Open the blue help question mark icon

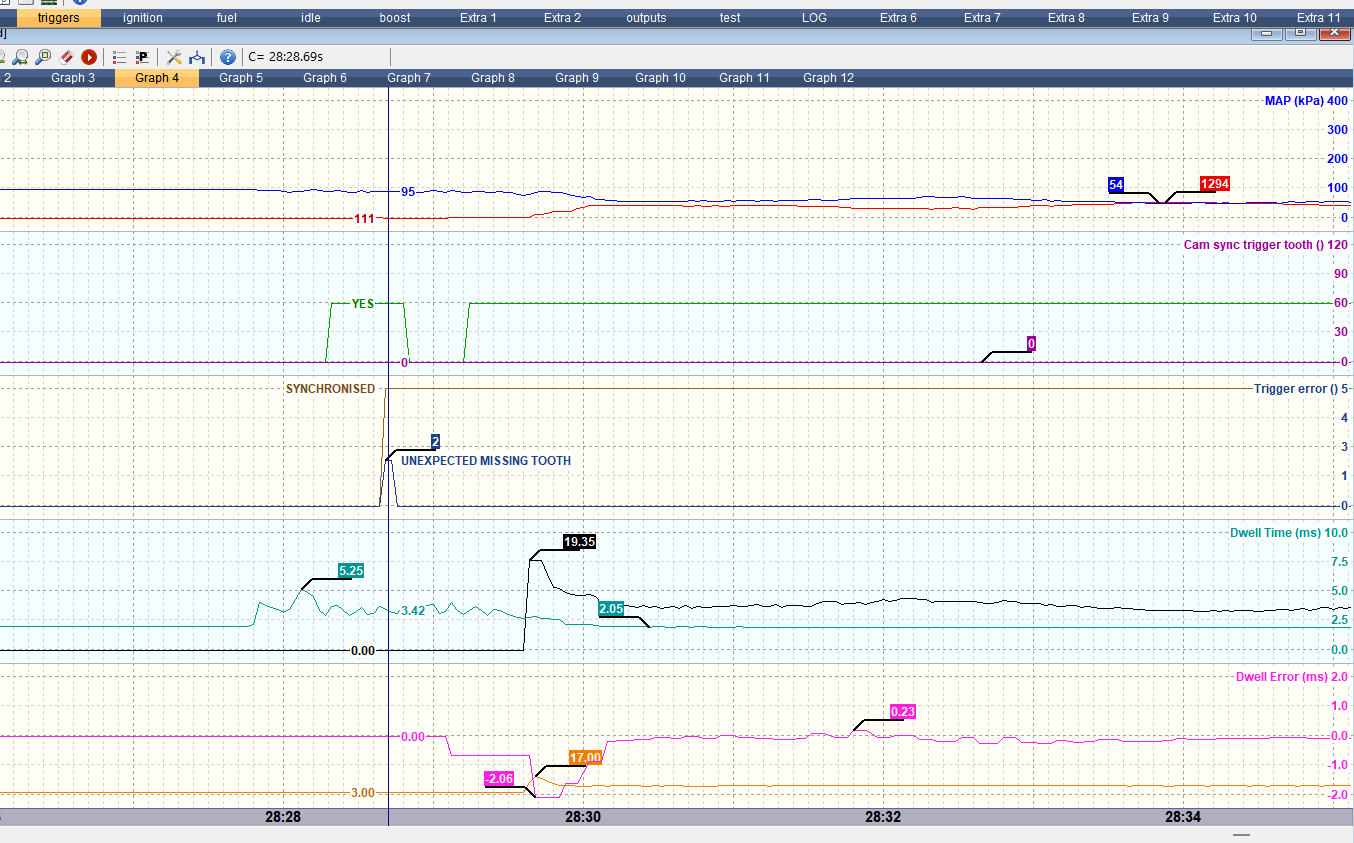pos(228,57)
